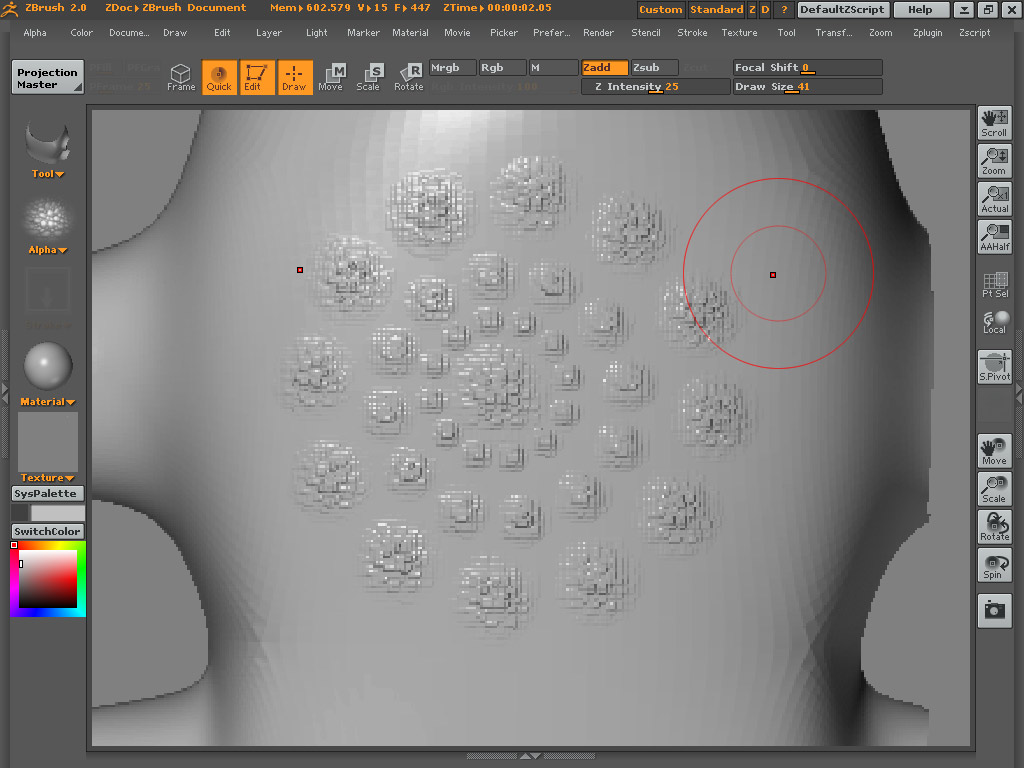Click the Help button
The height and width of the screenshot is (768, 1024).
(x=920, y=9)
